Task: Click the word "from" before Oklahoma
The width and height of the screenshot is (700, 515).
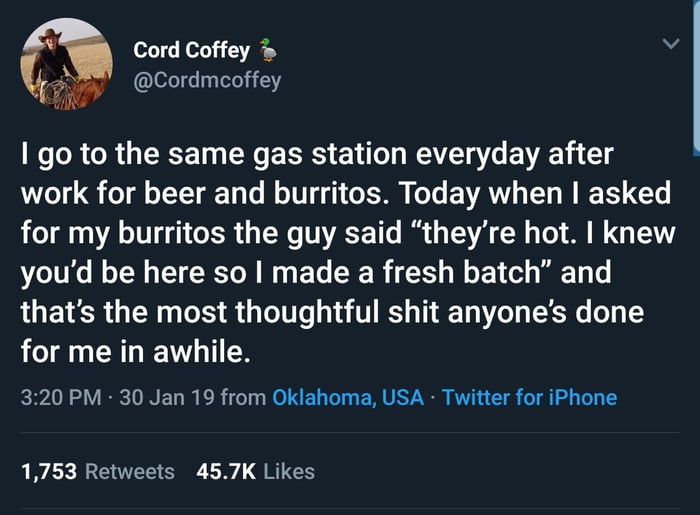Action: pyautogui.click(x=243, y=398)
